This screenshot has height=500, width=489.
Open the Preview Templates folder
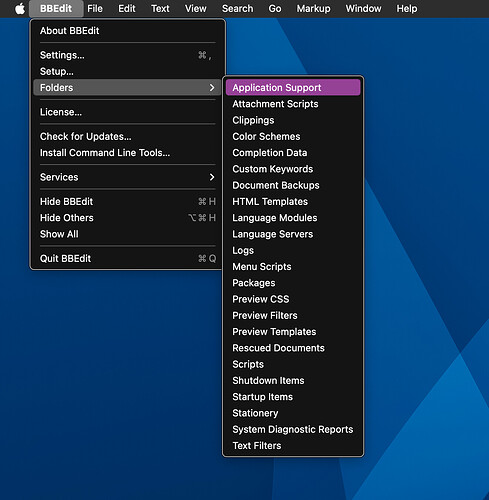[293, 332]
